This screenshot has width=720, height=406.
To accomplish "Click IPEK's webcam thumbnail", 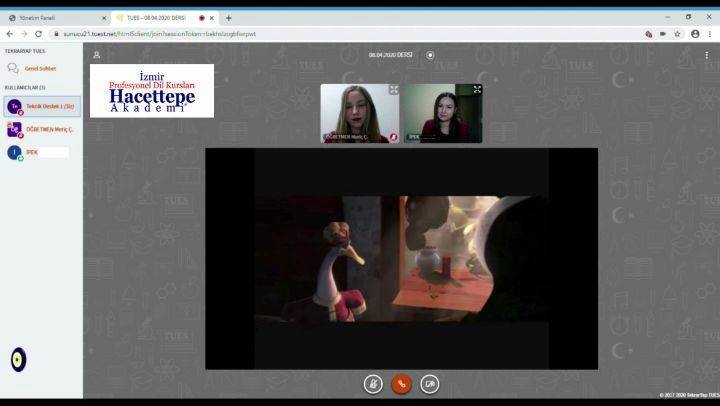I will (x=443, y=113).
